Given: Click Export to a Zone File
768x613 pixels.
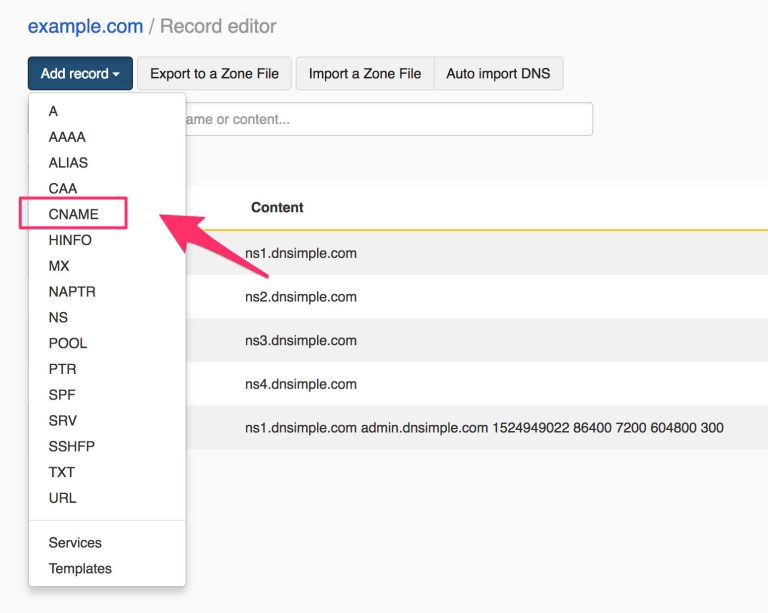Looking at the screenshot, I should tap(214, 74).
